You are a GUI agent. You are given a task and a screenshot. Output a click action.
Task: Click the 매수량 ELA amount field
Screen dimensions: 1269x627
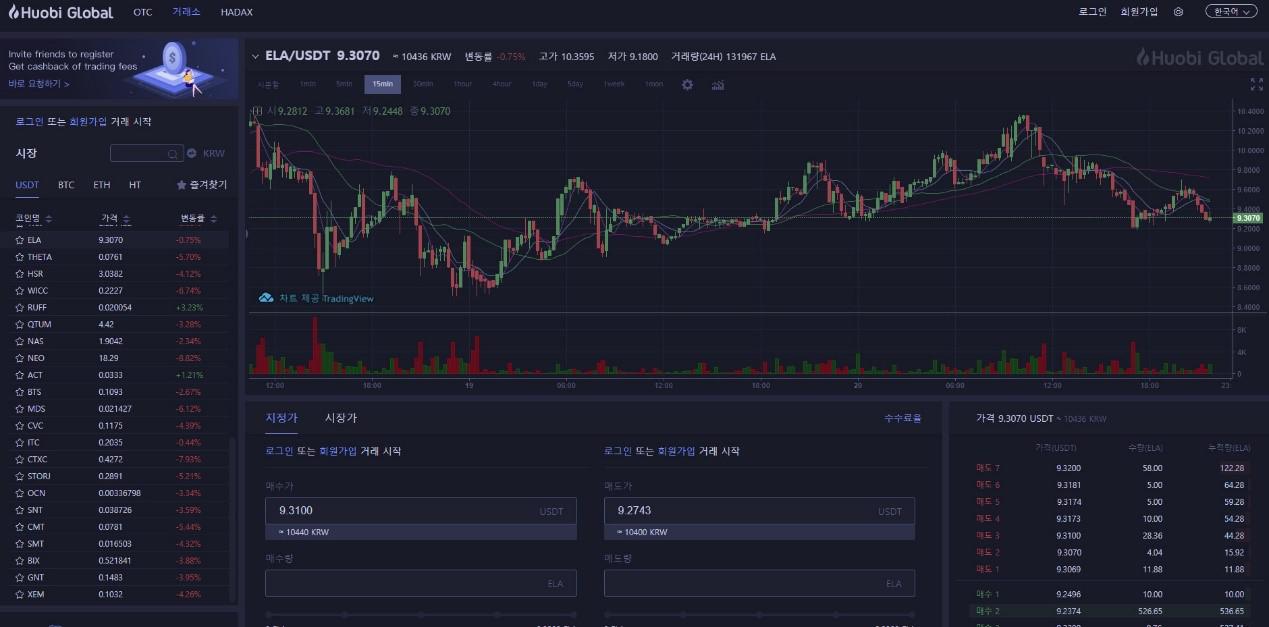coord(421,583)
